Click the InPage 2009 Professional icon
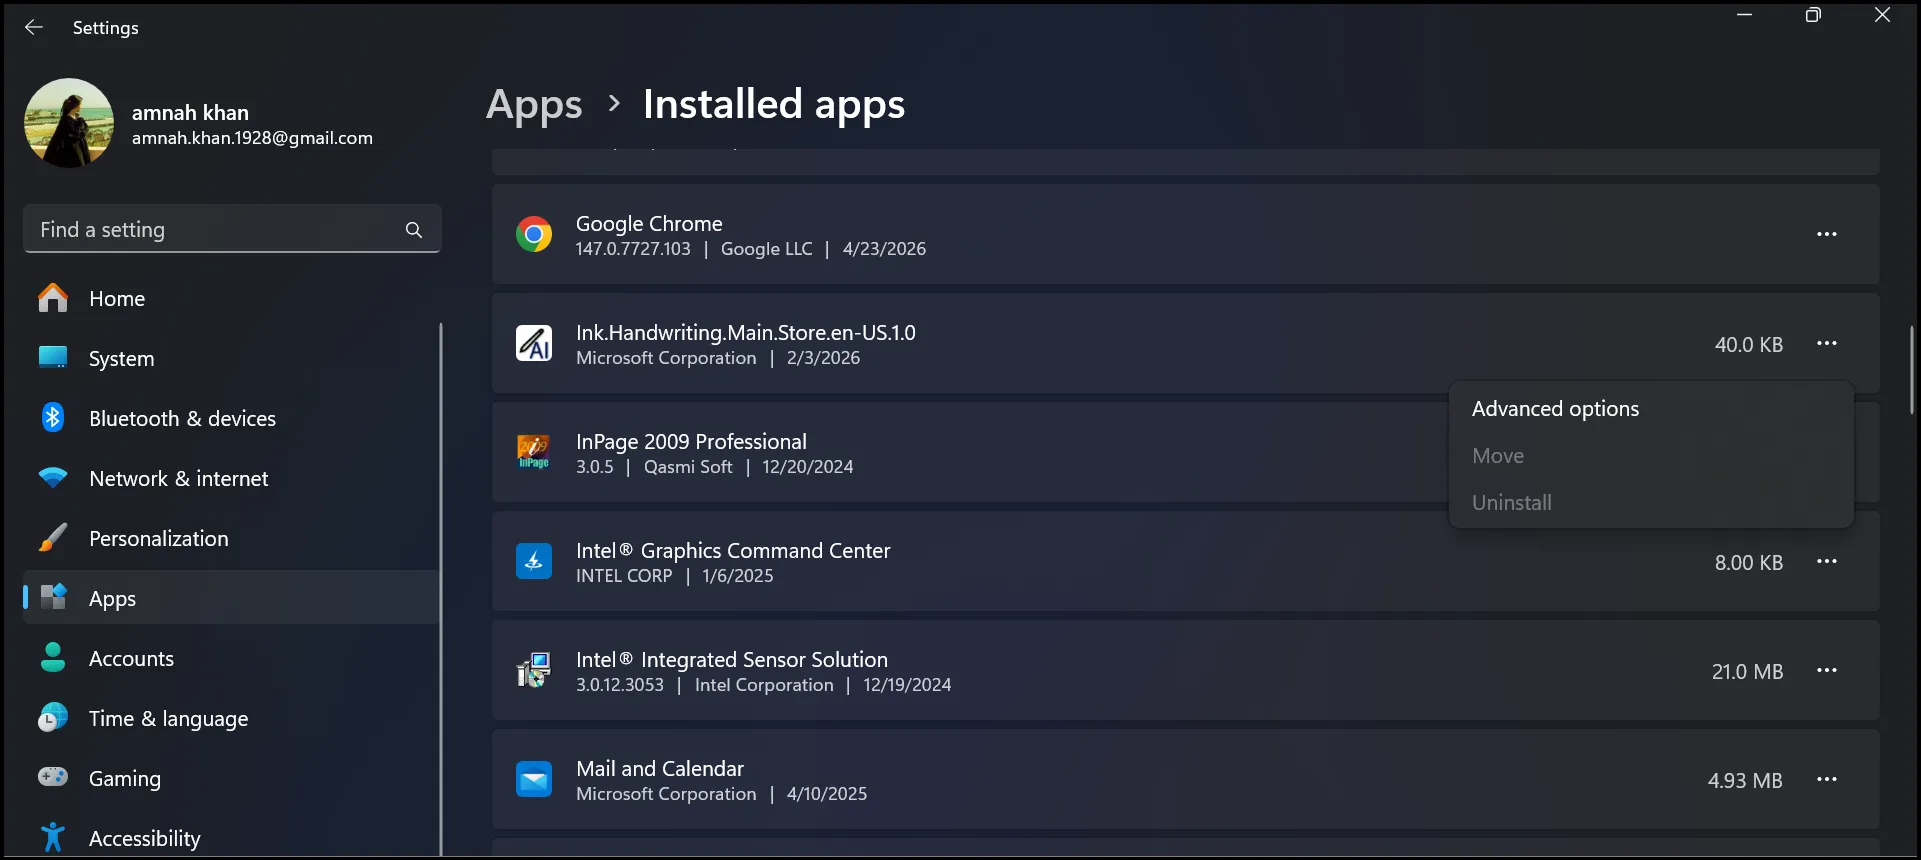 (534, 452)
